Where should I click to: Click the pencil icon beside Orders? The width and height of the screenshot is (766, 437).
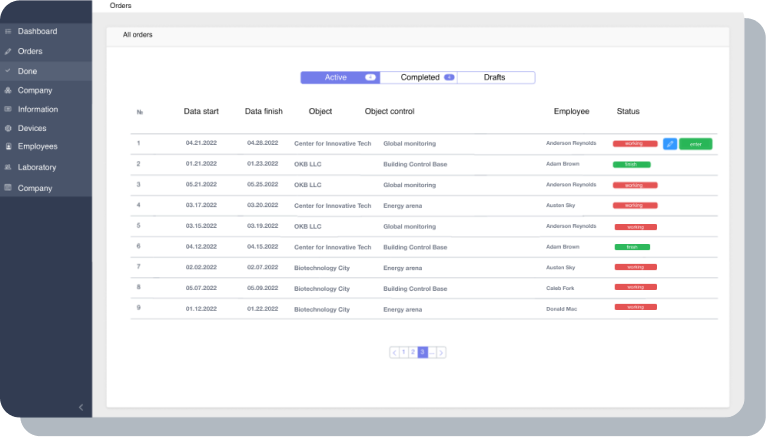(8, 51)
